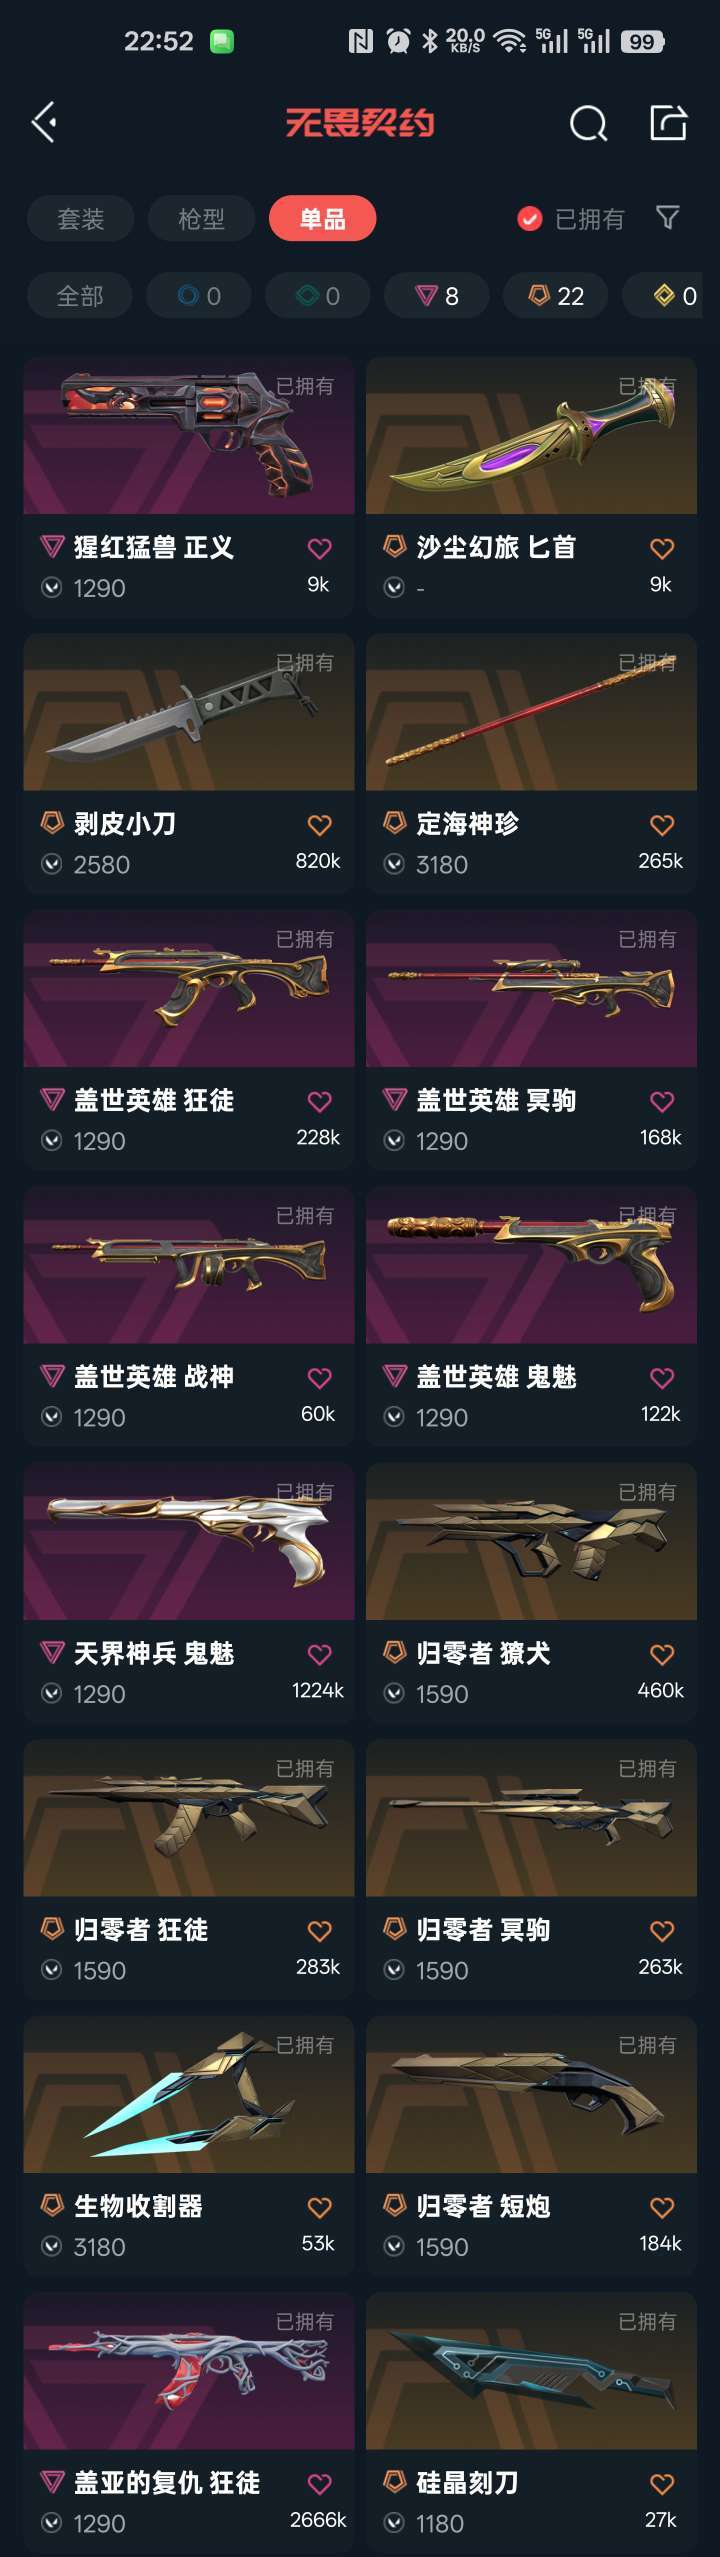Viewport: 720px width, 2557px height.
Task: Select the orange tier filter showing 22
Action: point(556,296)
